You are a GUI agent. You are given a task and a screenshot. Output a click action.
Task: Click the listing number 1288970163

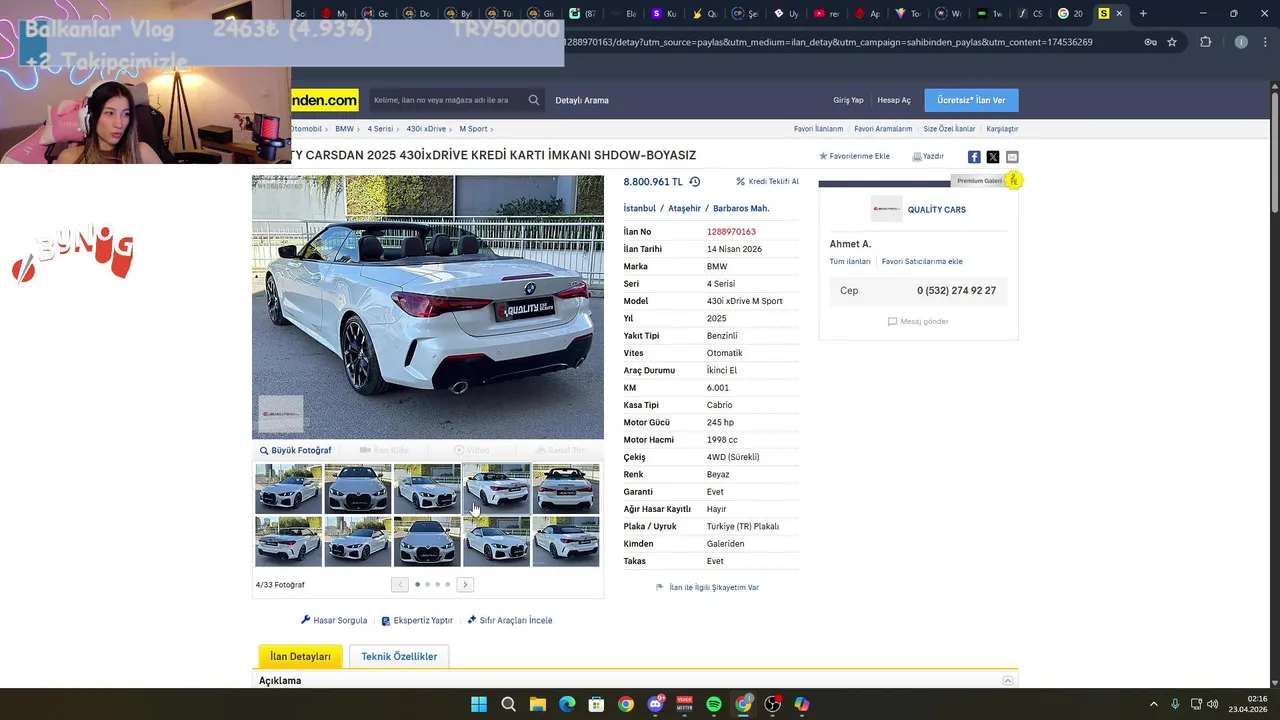[731, 232]
